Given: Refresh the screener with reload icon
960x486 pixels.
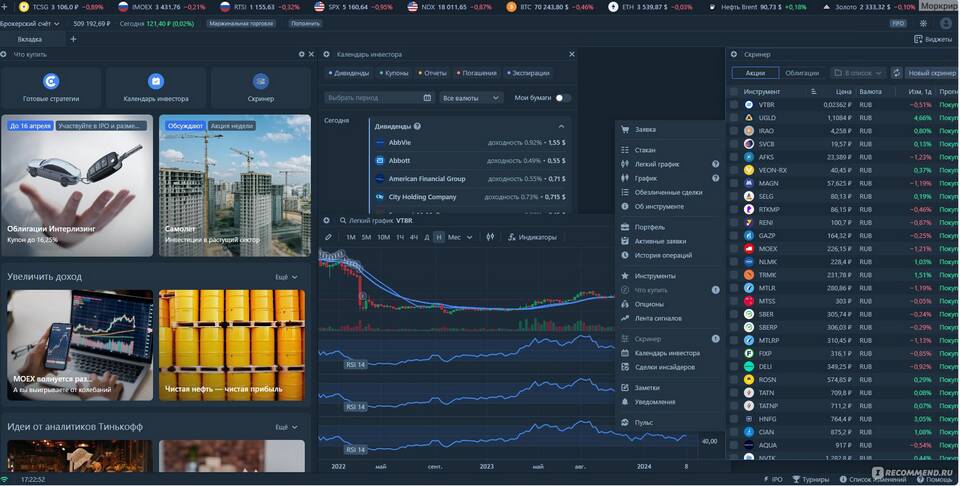Looking at the screenshot, I should tap(896, 73).
